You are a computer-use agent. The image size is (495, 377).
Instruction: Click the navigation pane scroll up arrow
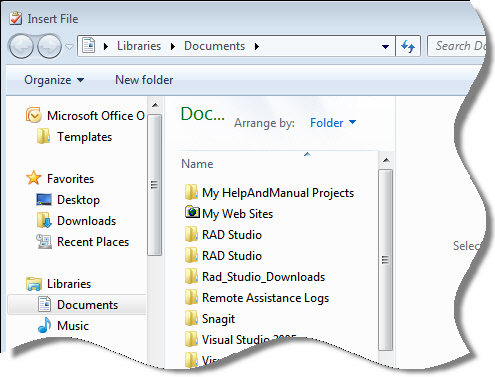point(155,105)
